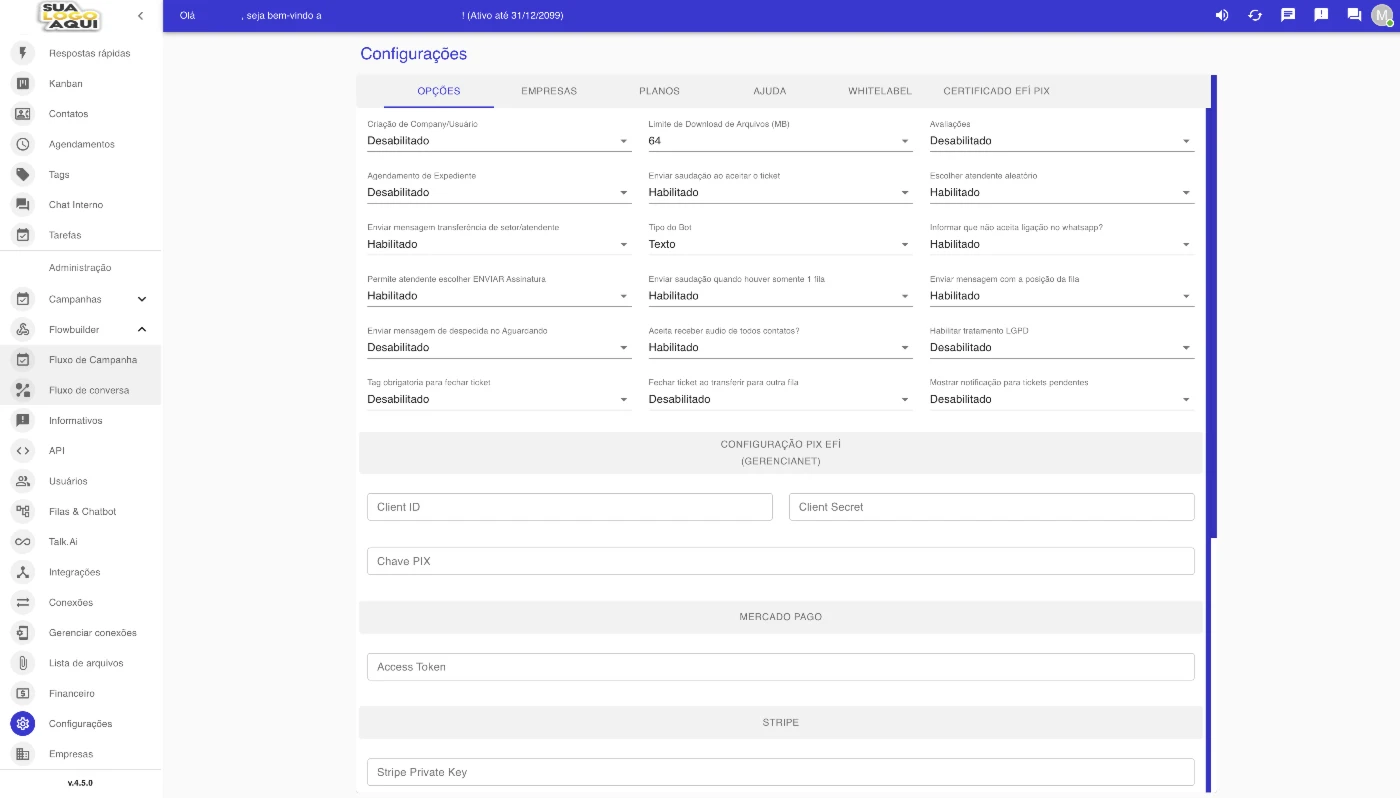Screen dimensions: 1400x798
Task: Open Talk.Ai from the sidebar
Action: 63,542
